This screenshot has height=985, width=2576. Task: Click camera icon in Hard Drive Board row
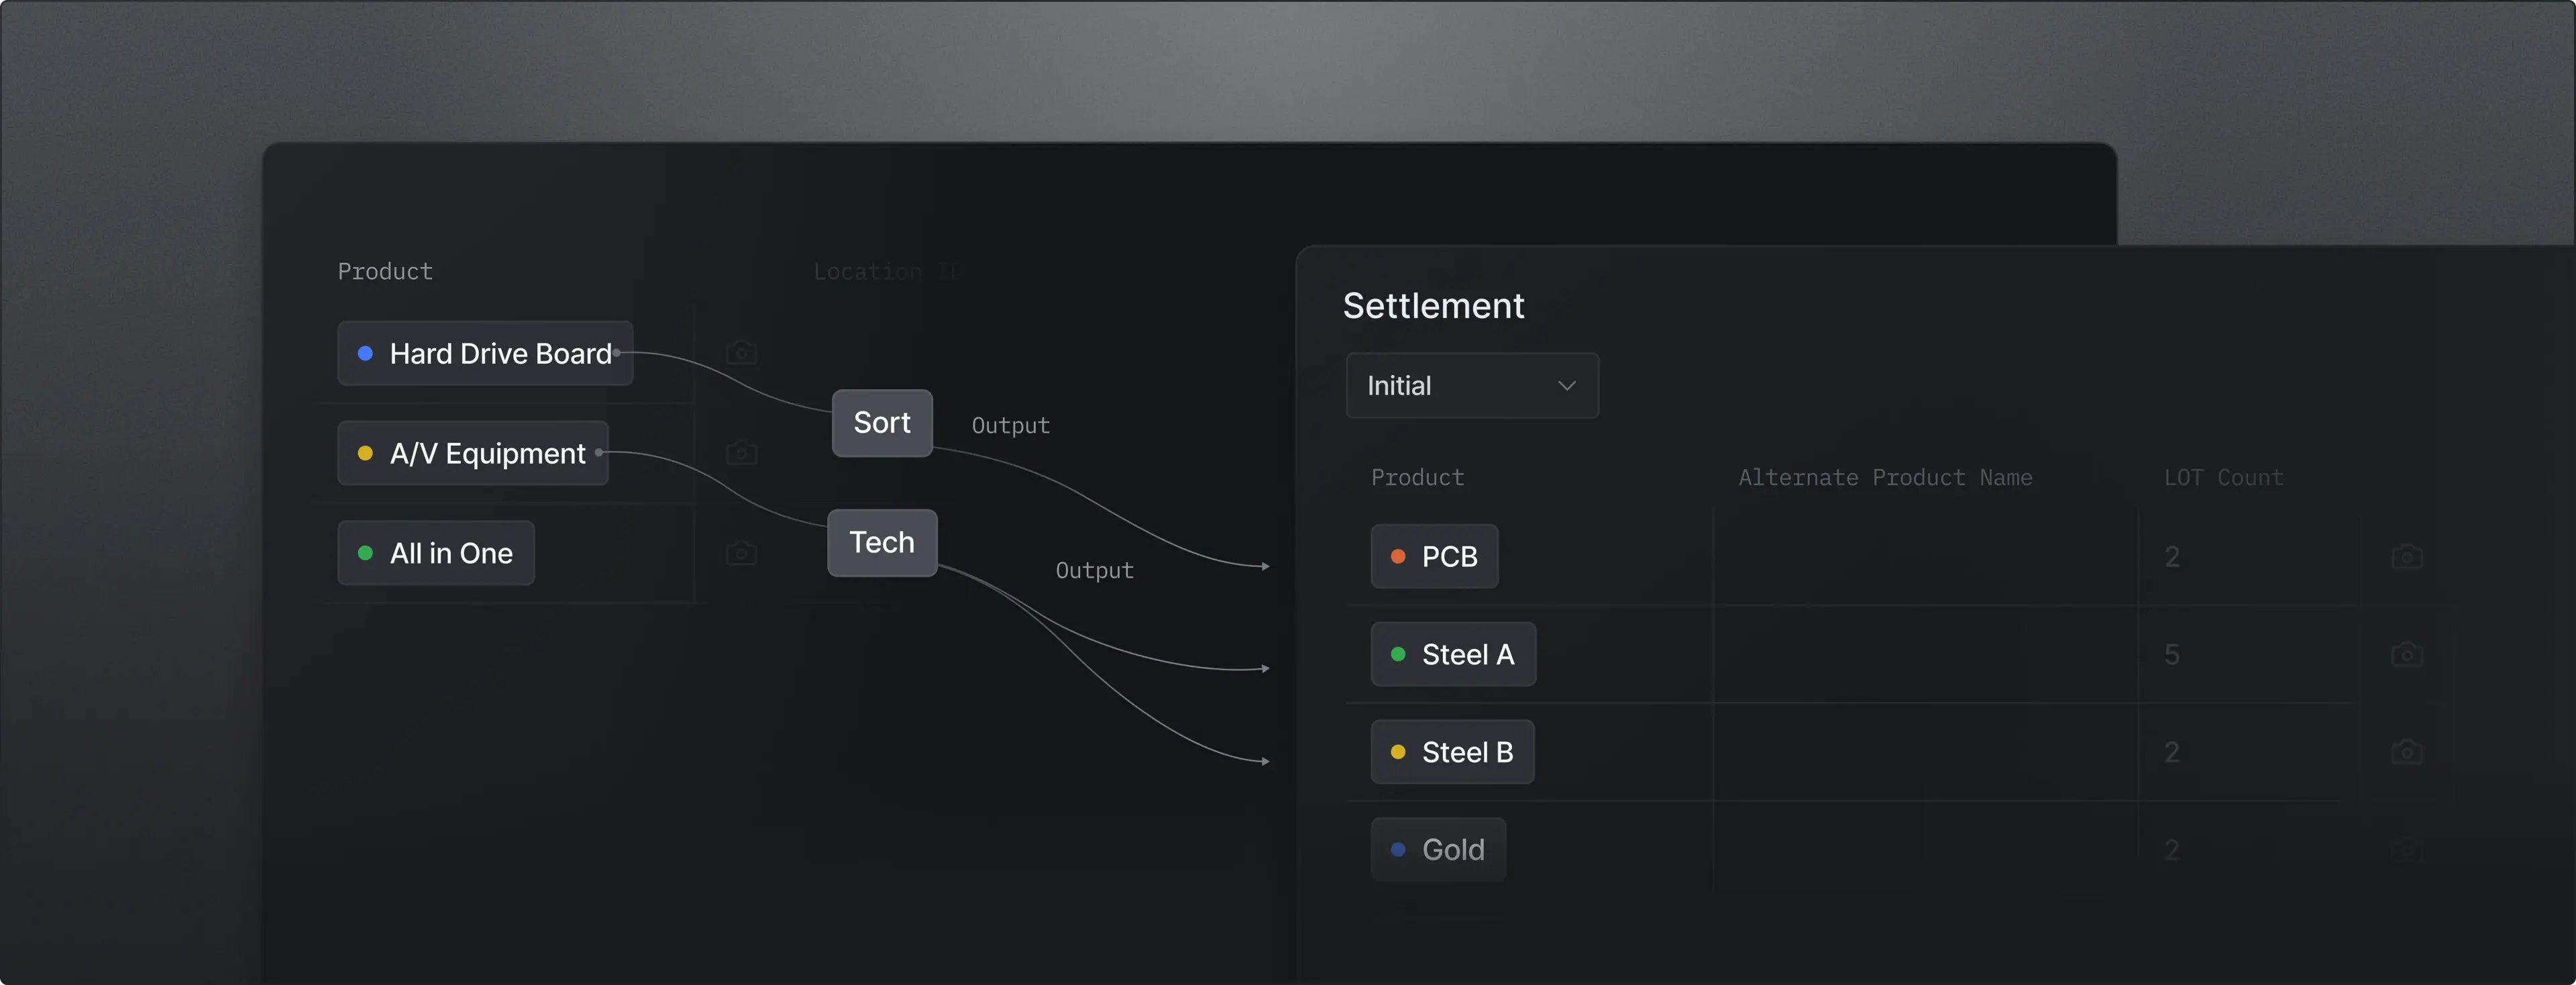coord(741,353)
